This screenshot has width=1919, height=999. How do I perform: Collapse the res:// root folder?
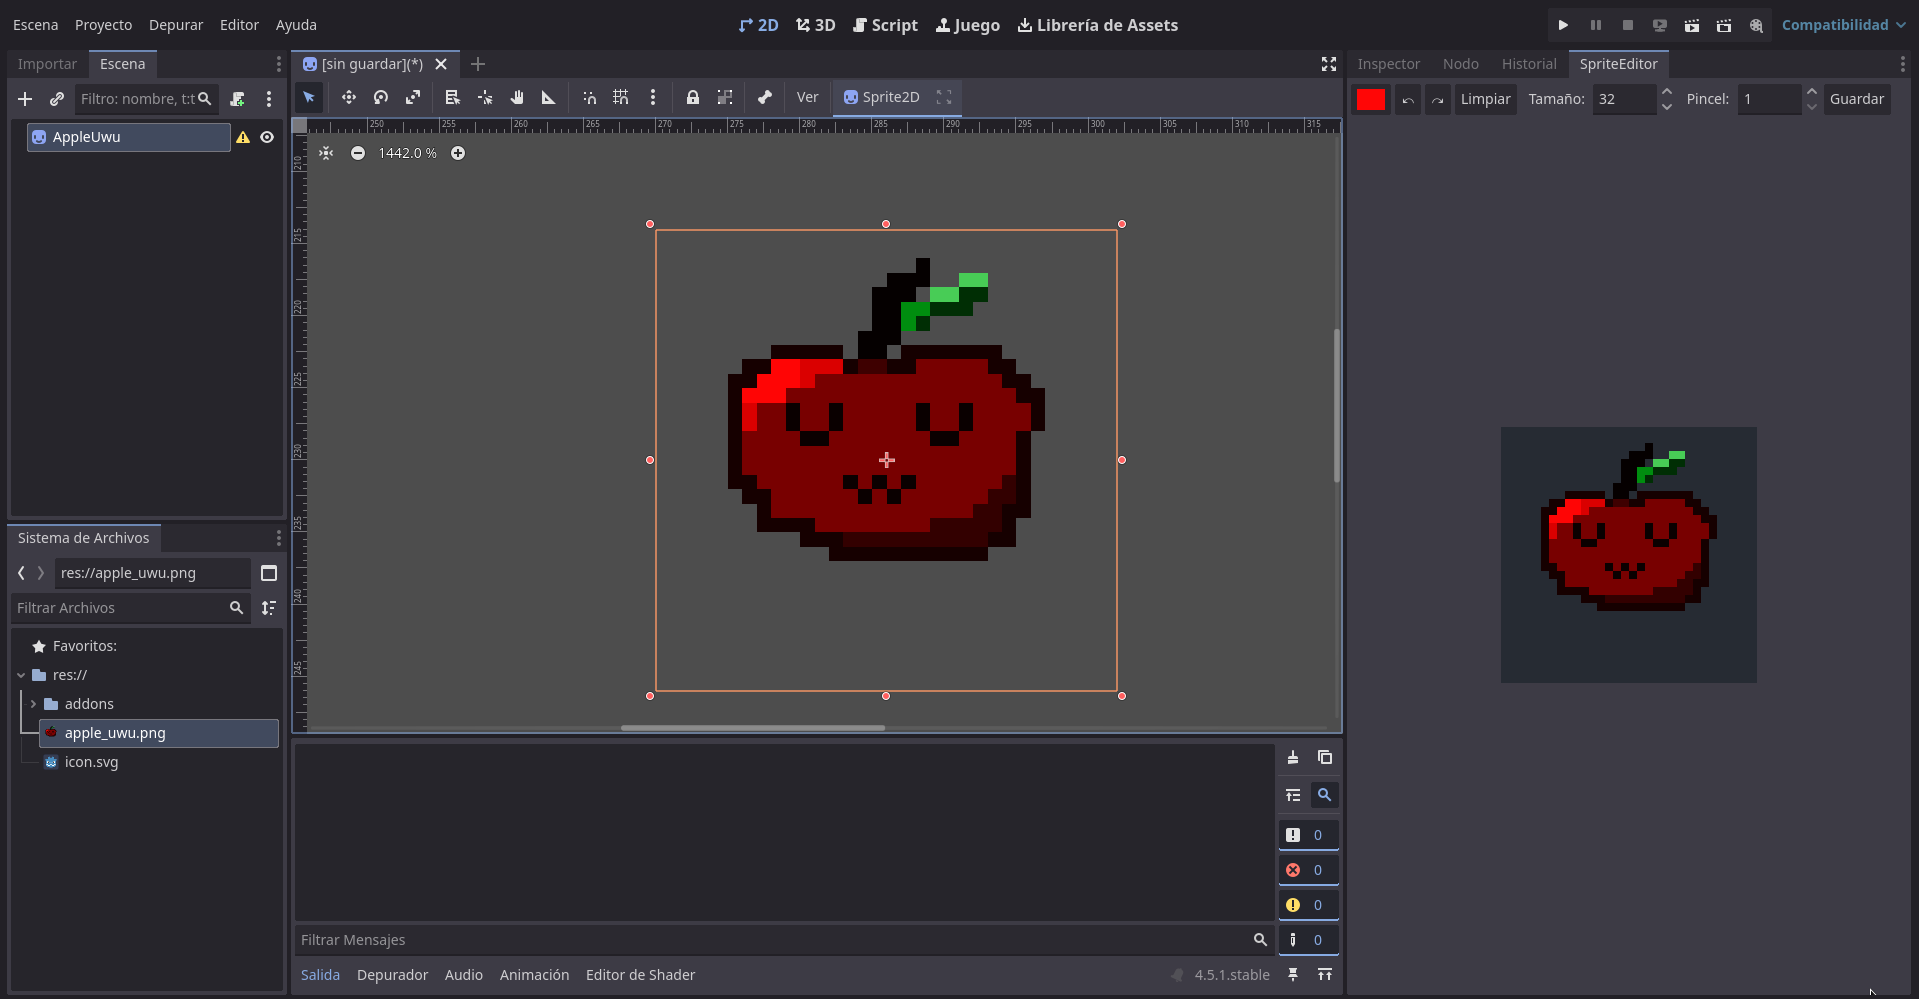pyautogui.click(x=21, y=675)
